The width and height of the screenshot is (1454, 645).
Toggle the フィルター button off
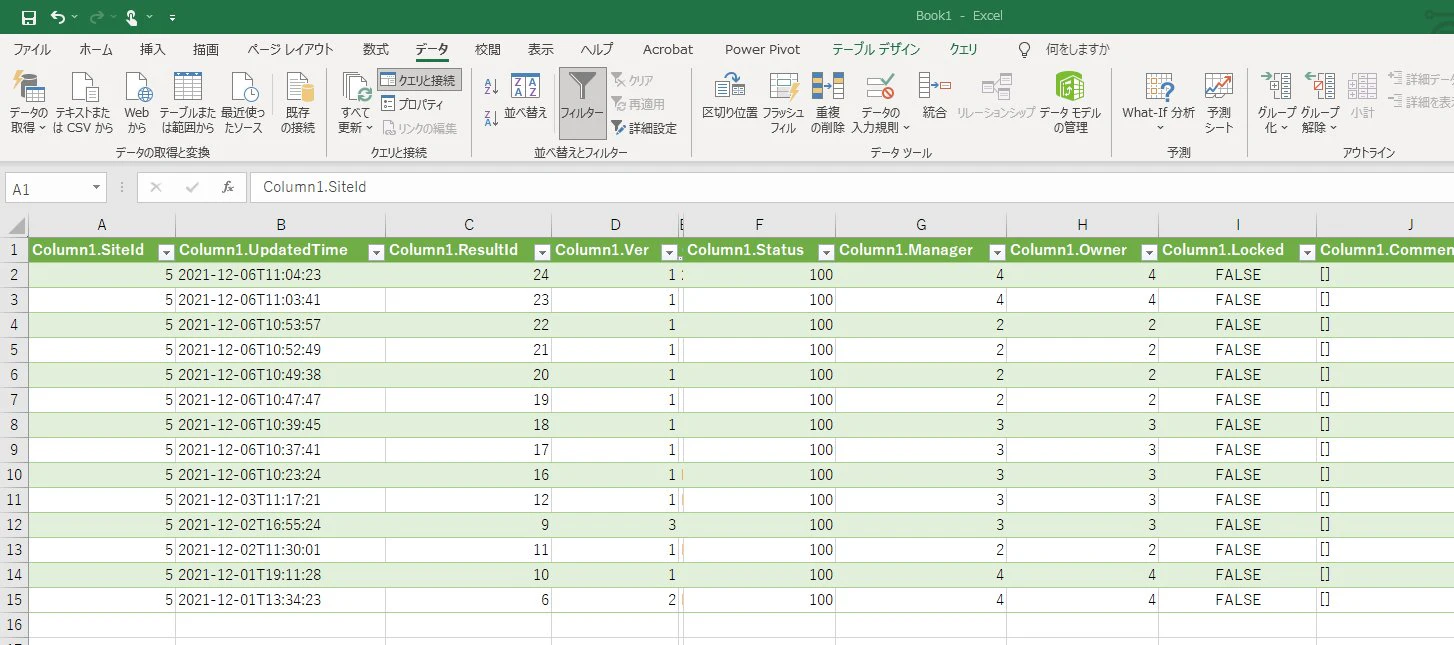pos(582,103)
